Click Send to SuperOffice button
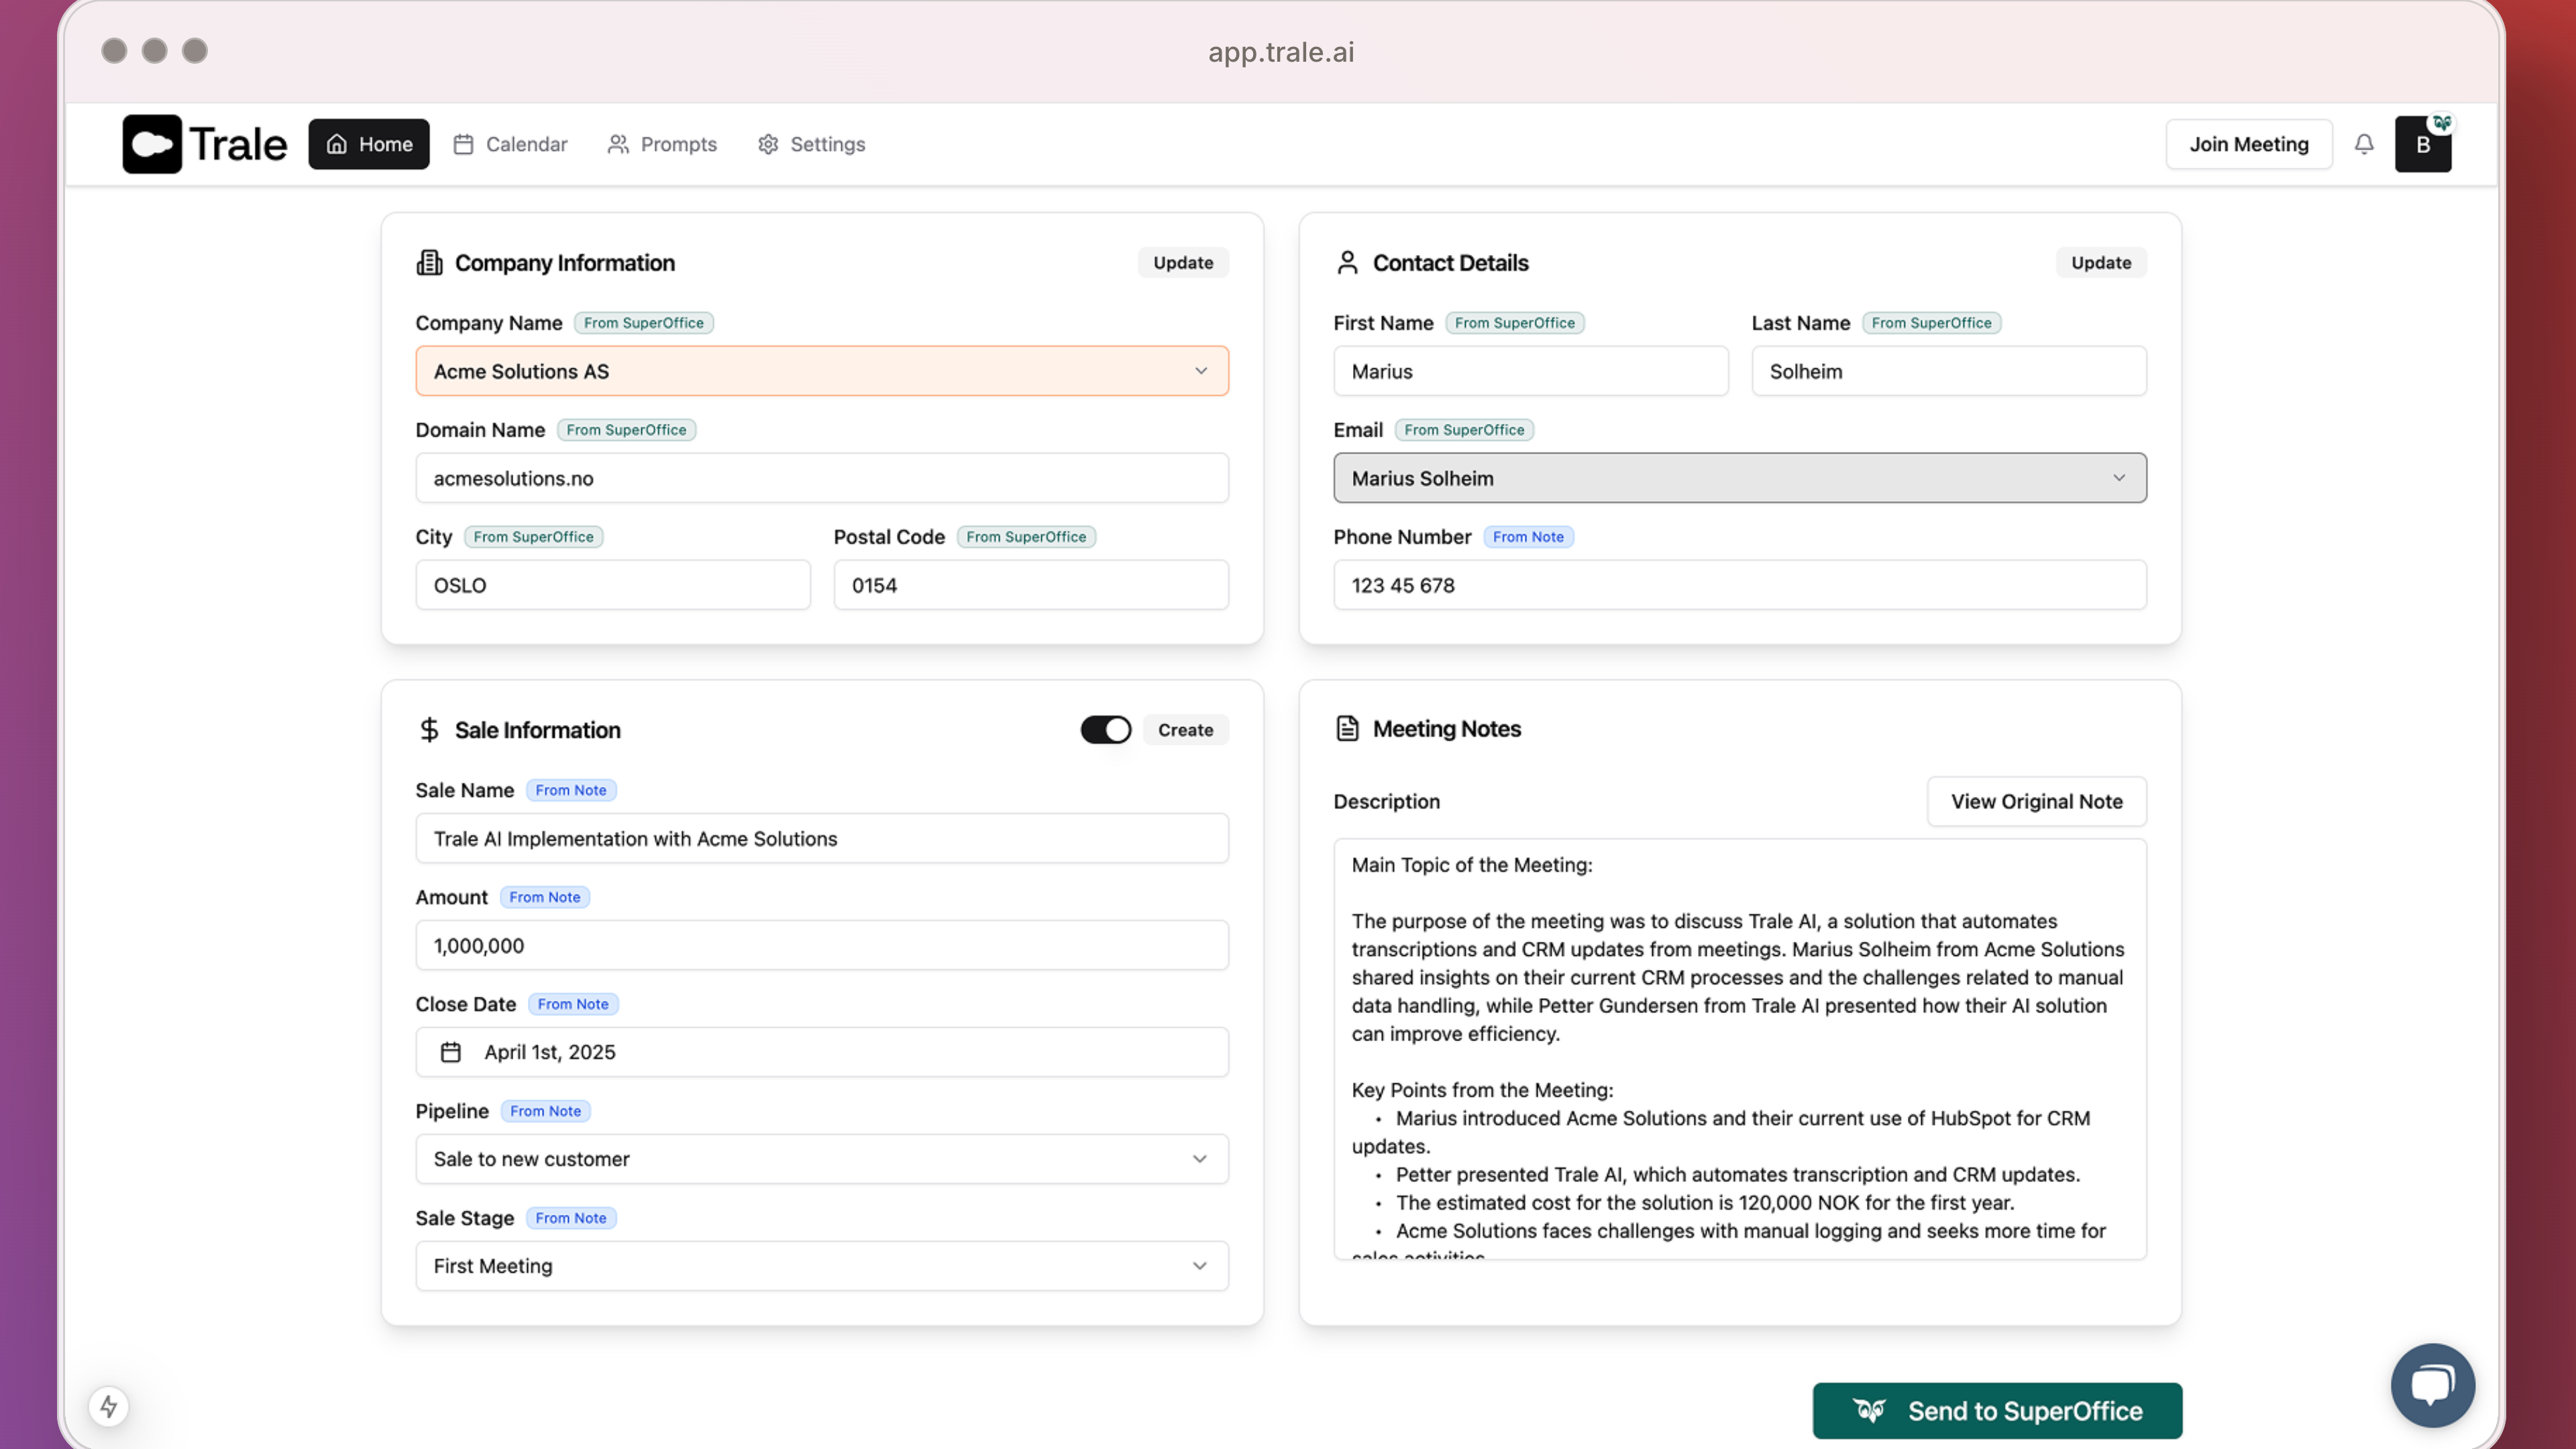 (1997, 1411)
